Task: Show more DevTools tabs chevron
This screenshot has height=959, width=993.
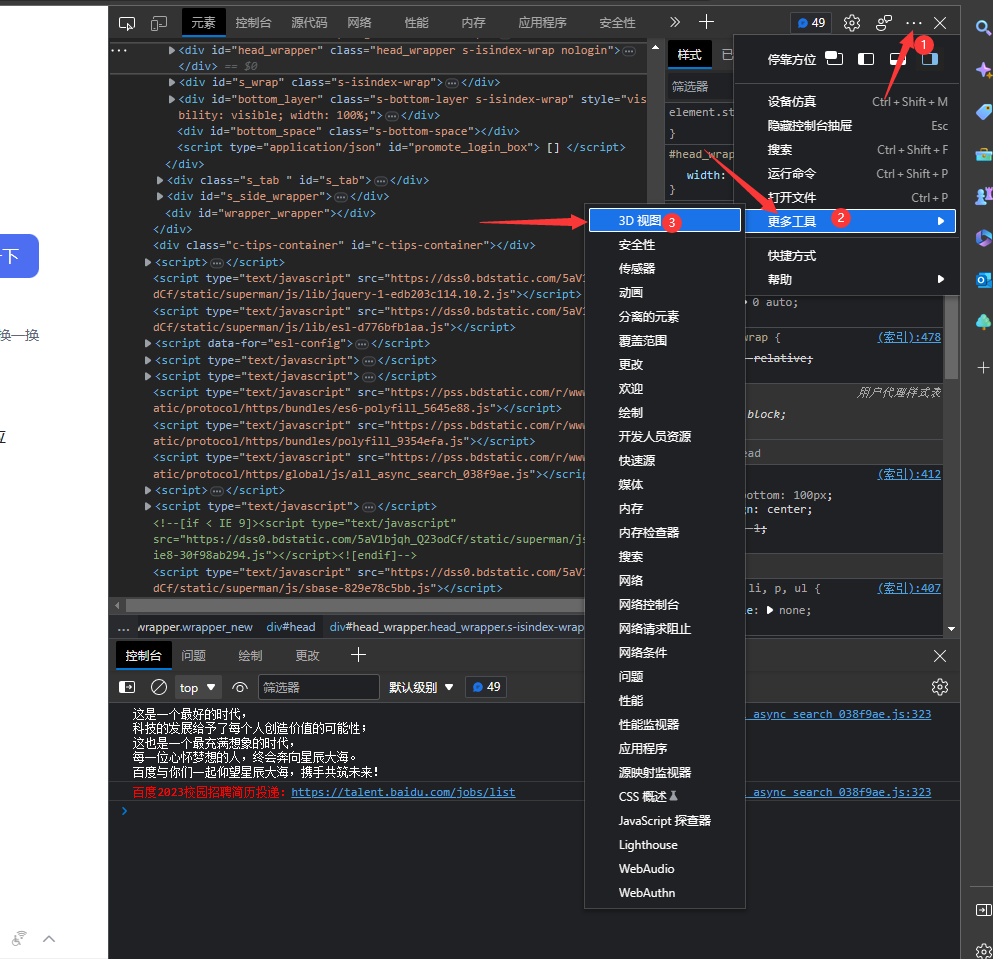Action: point(674,23)
